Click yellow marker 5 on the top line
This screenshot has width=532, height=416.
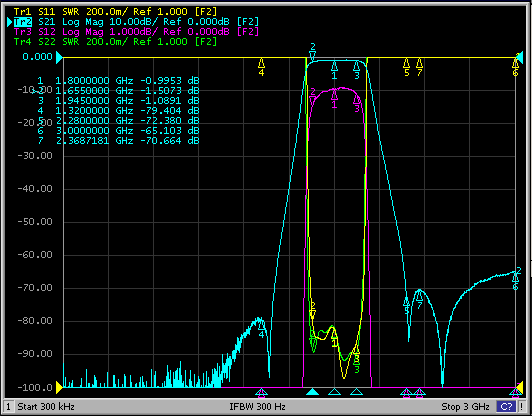click(x=406, y=67)
